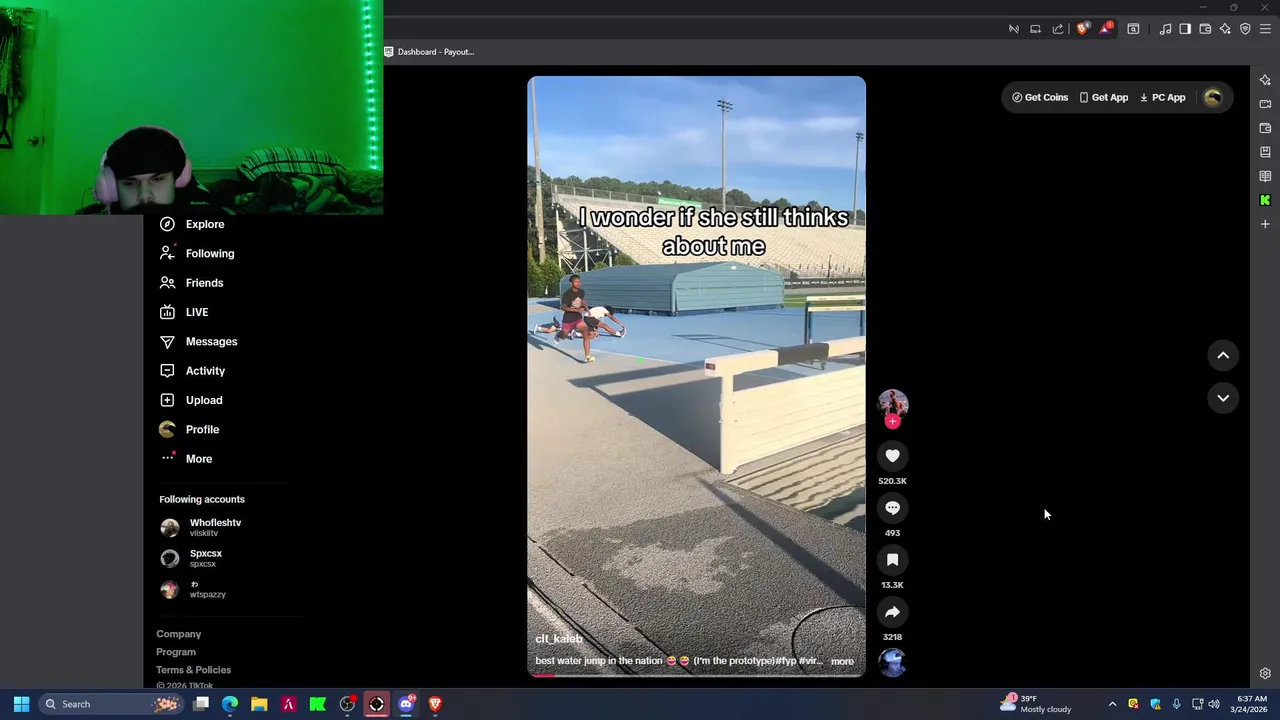Viewport: 1280px width, 720px height.
Task: Download the PC App
Action: [x=1162, y=97]
